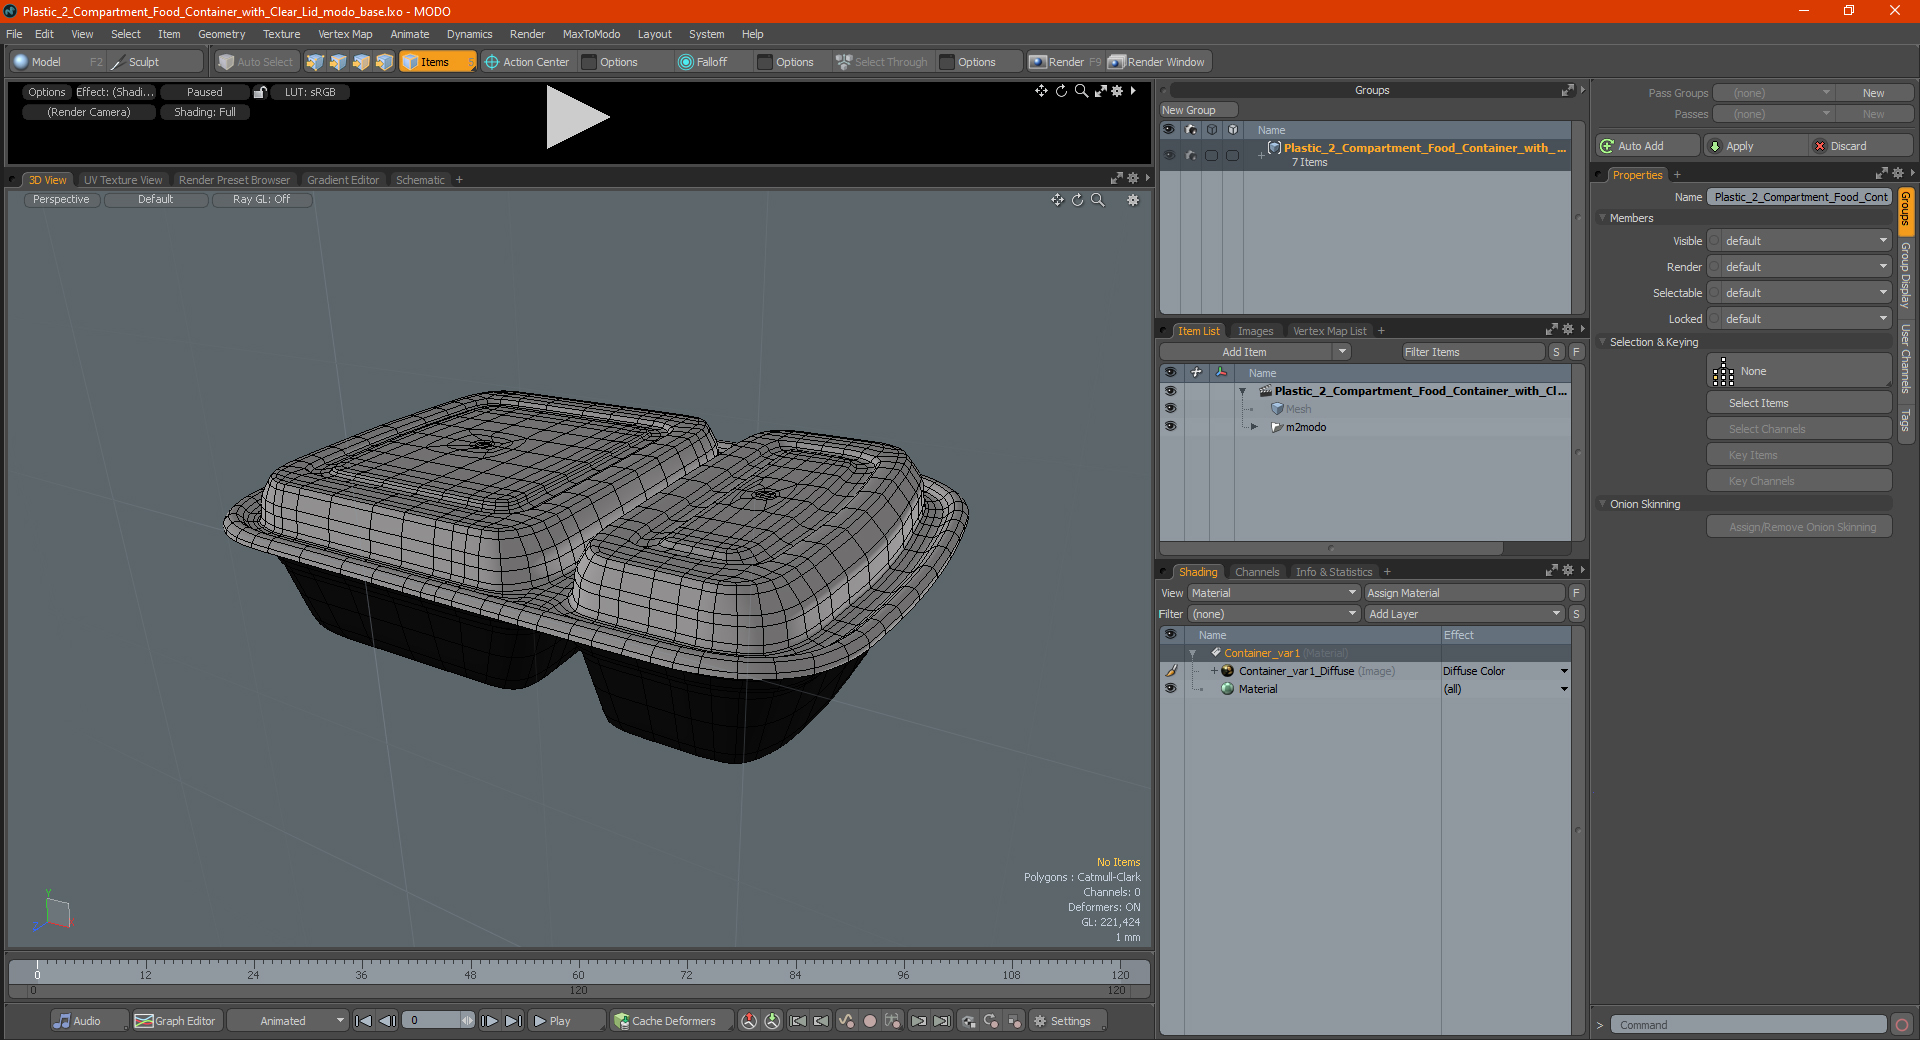Toggle Auto Select option

(x=256, y=62)
